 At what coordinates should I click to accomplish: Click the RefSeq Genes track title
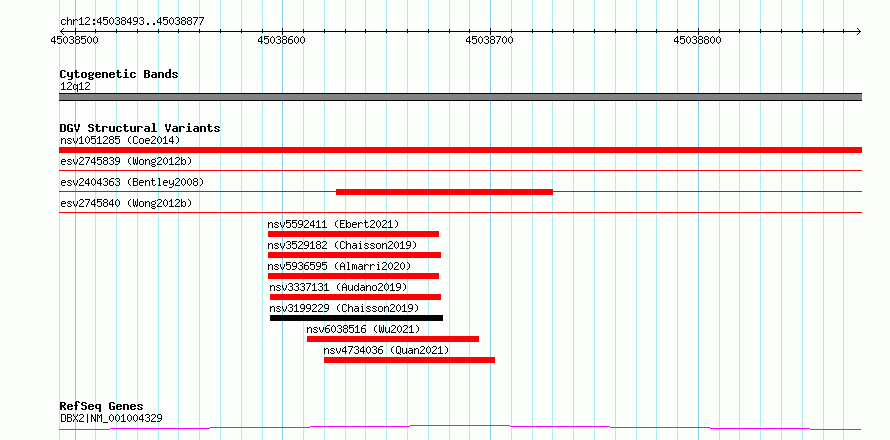click(102, 407)
